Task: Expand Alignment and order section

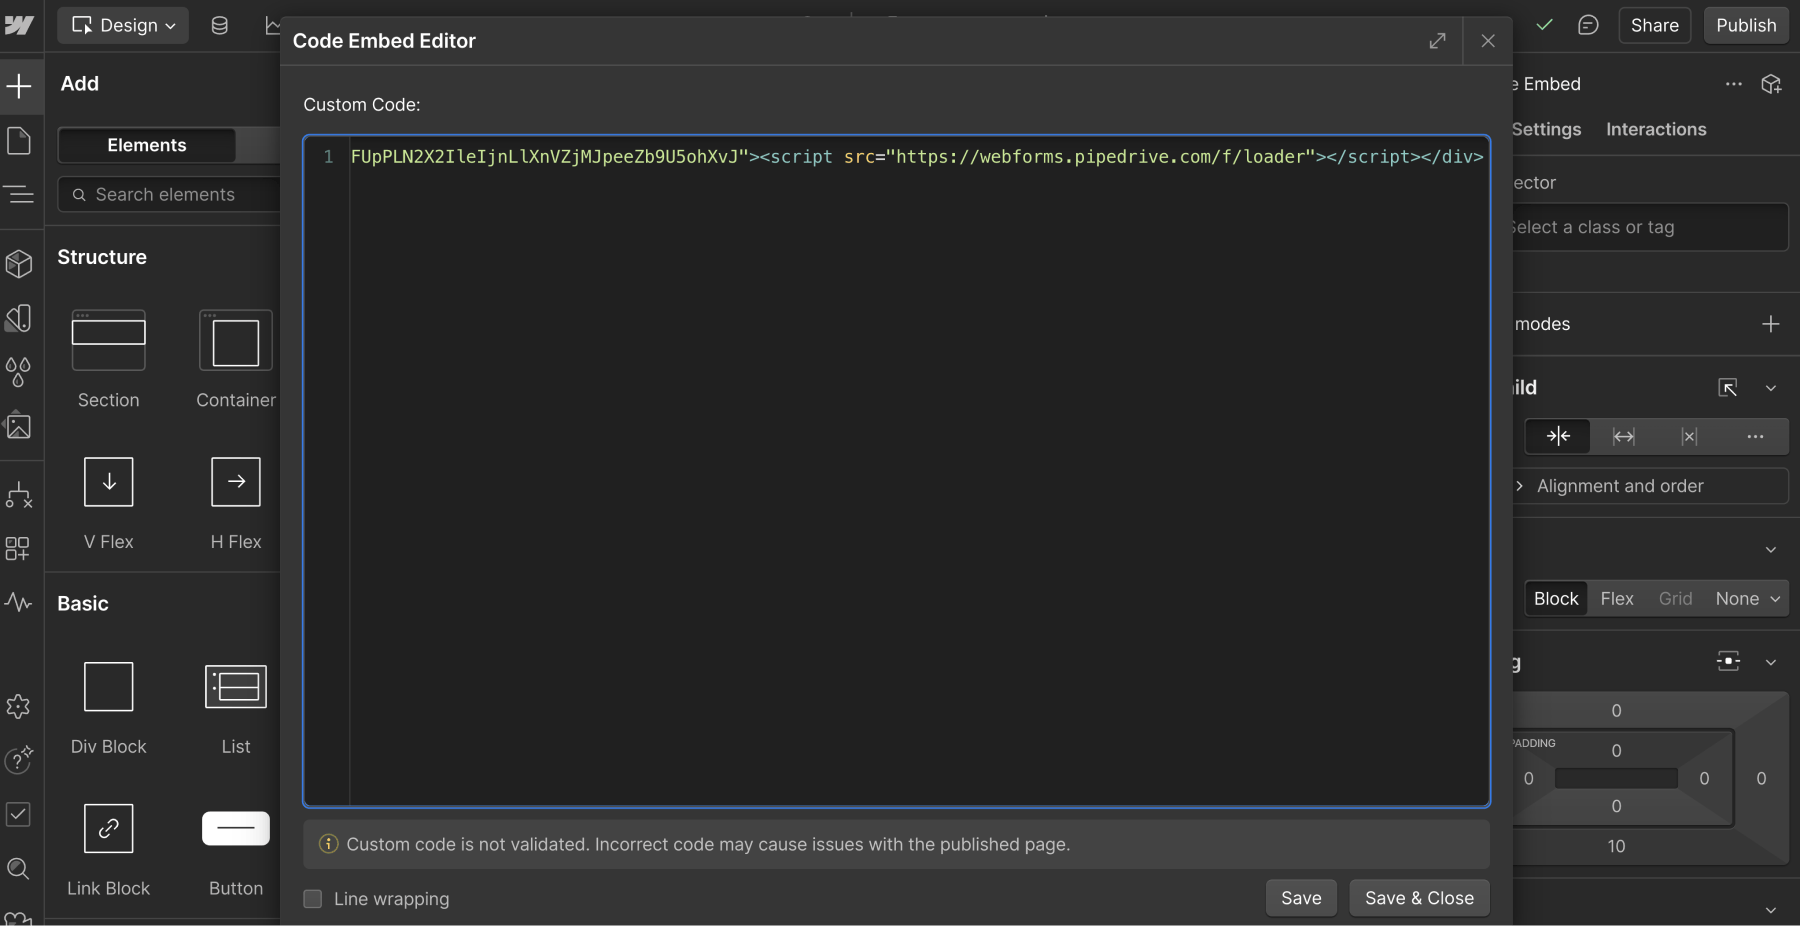Action: pos(1651,486)
